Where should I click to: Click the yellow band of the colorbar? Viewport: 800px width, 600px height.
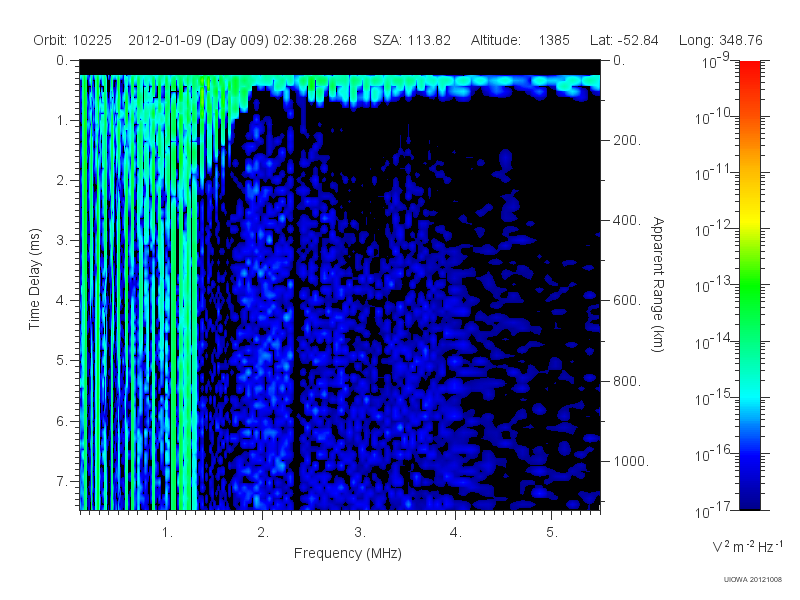pyautogui.click(x=749, y=220)
